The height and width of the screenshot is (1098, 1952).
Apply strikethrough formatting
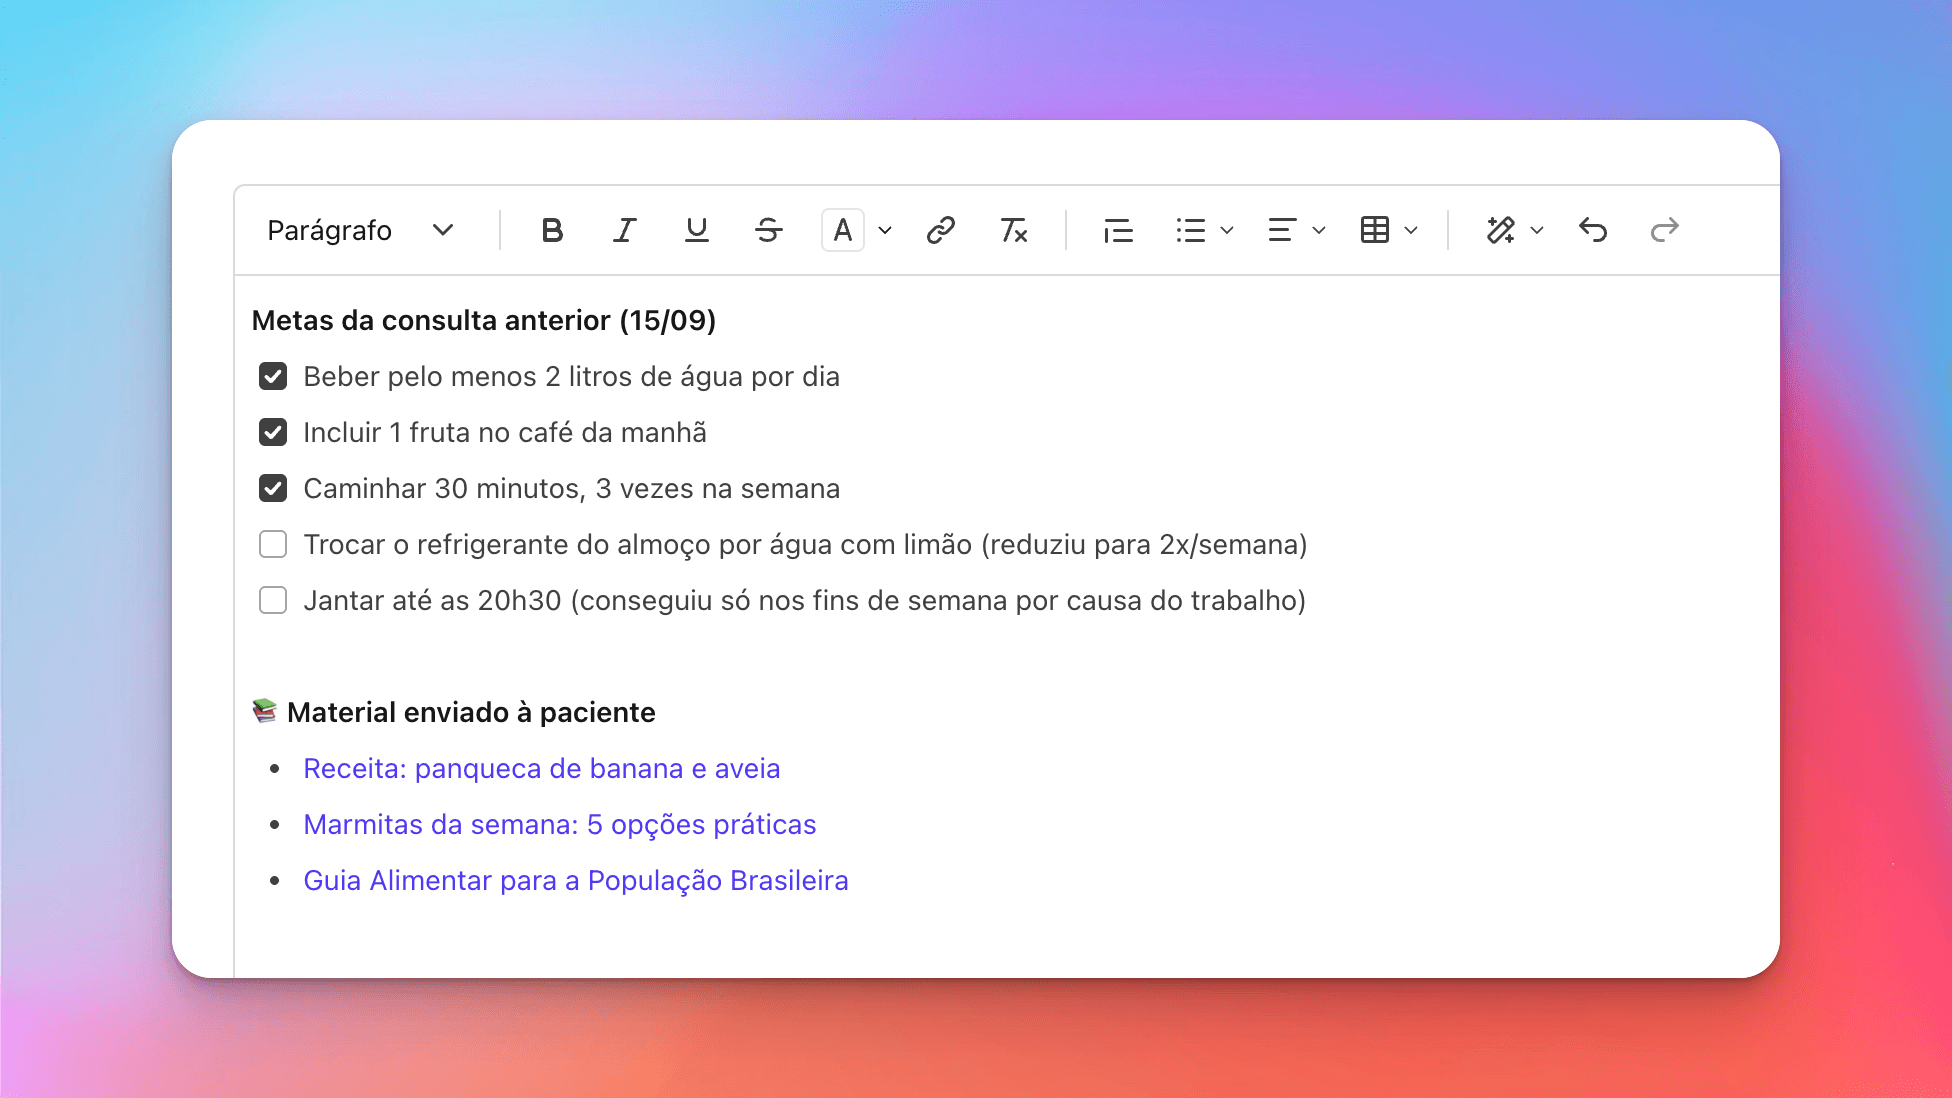pyautogui.click(x=768, y=231)
